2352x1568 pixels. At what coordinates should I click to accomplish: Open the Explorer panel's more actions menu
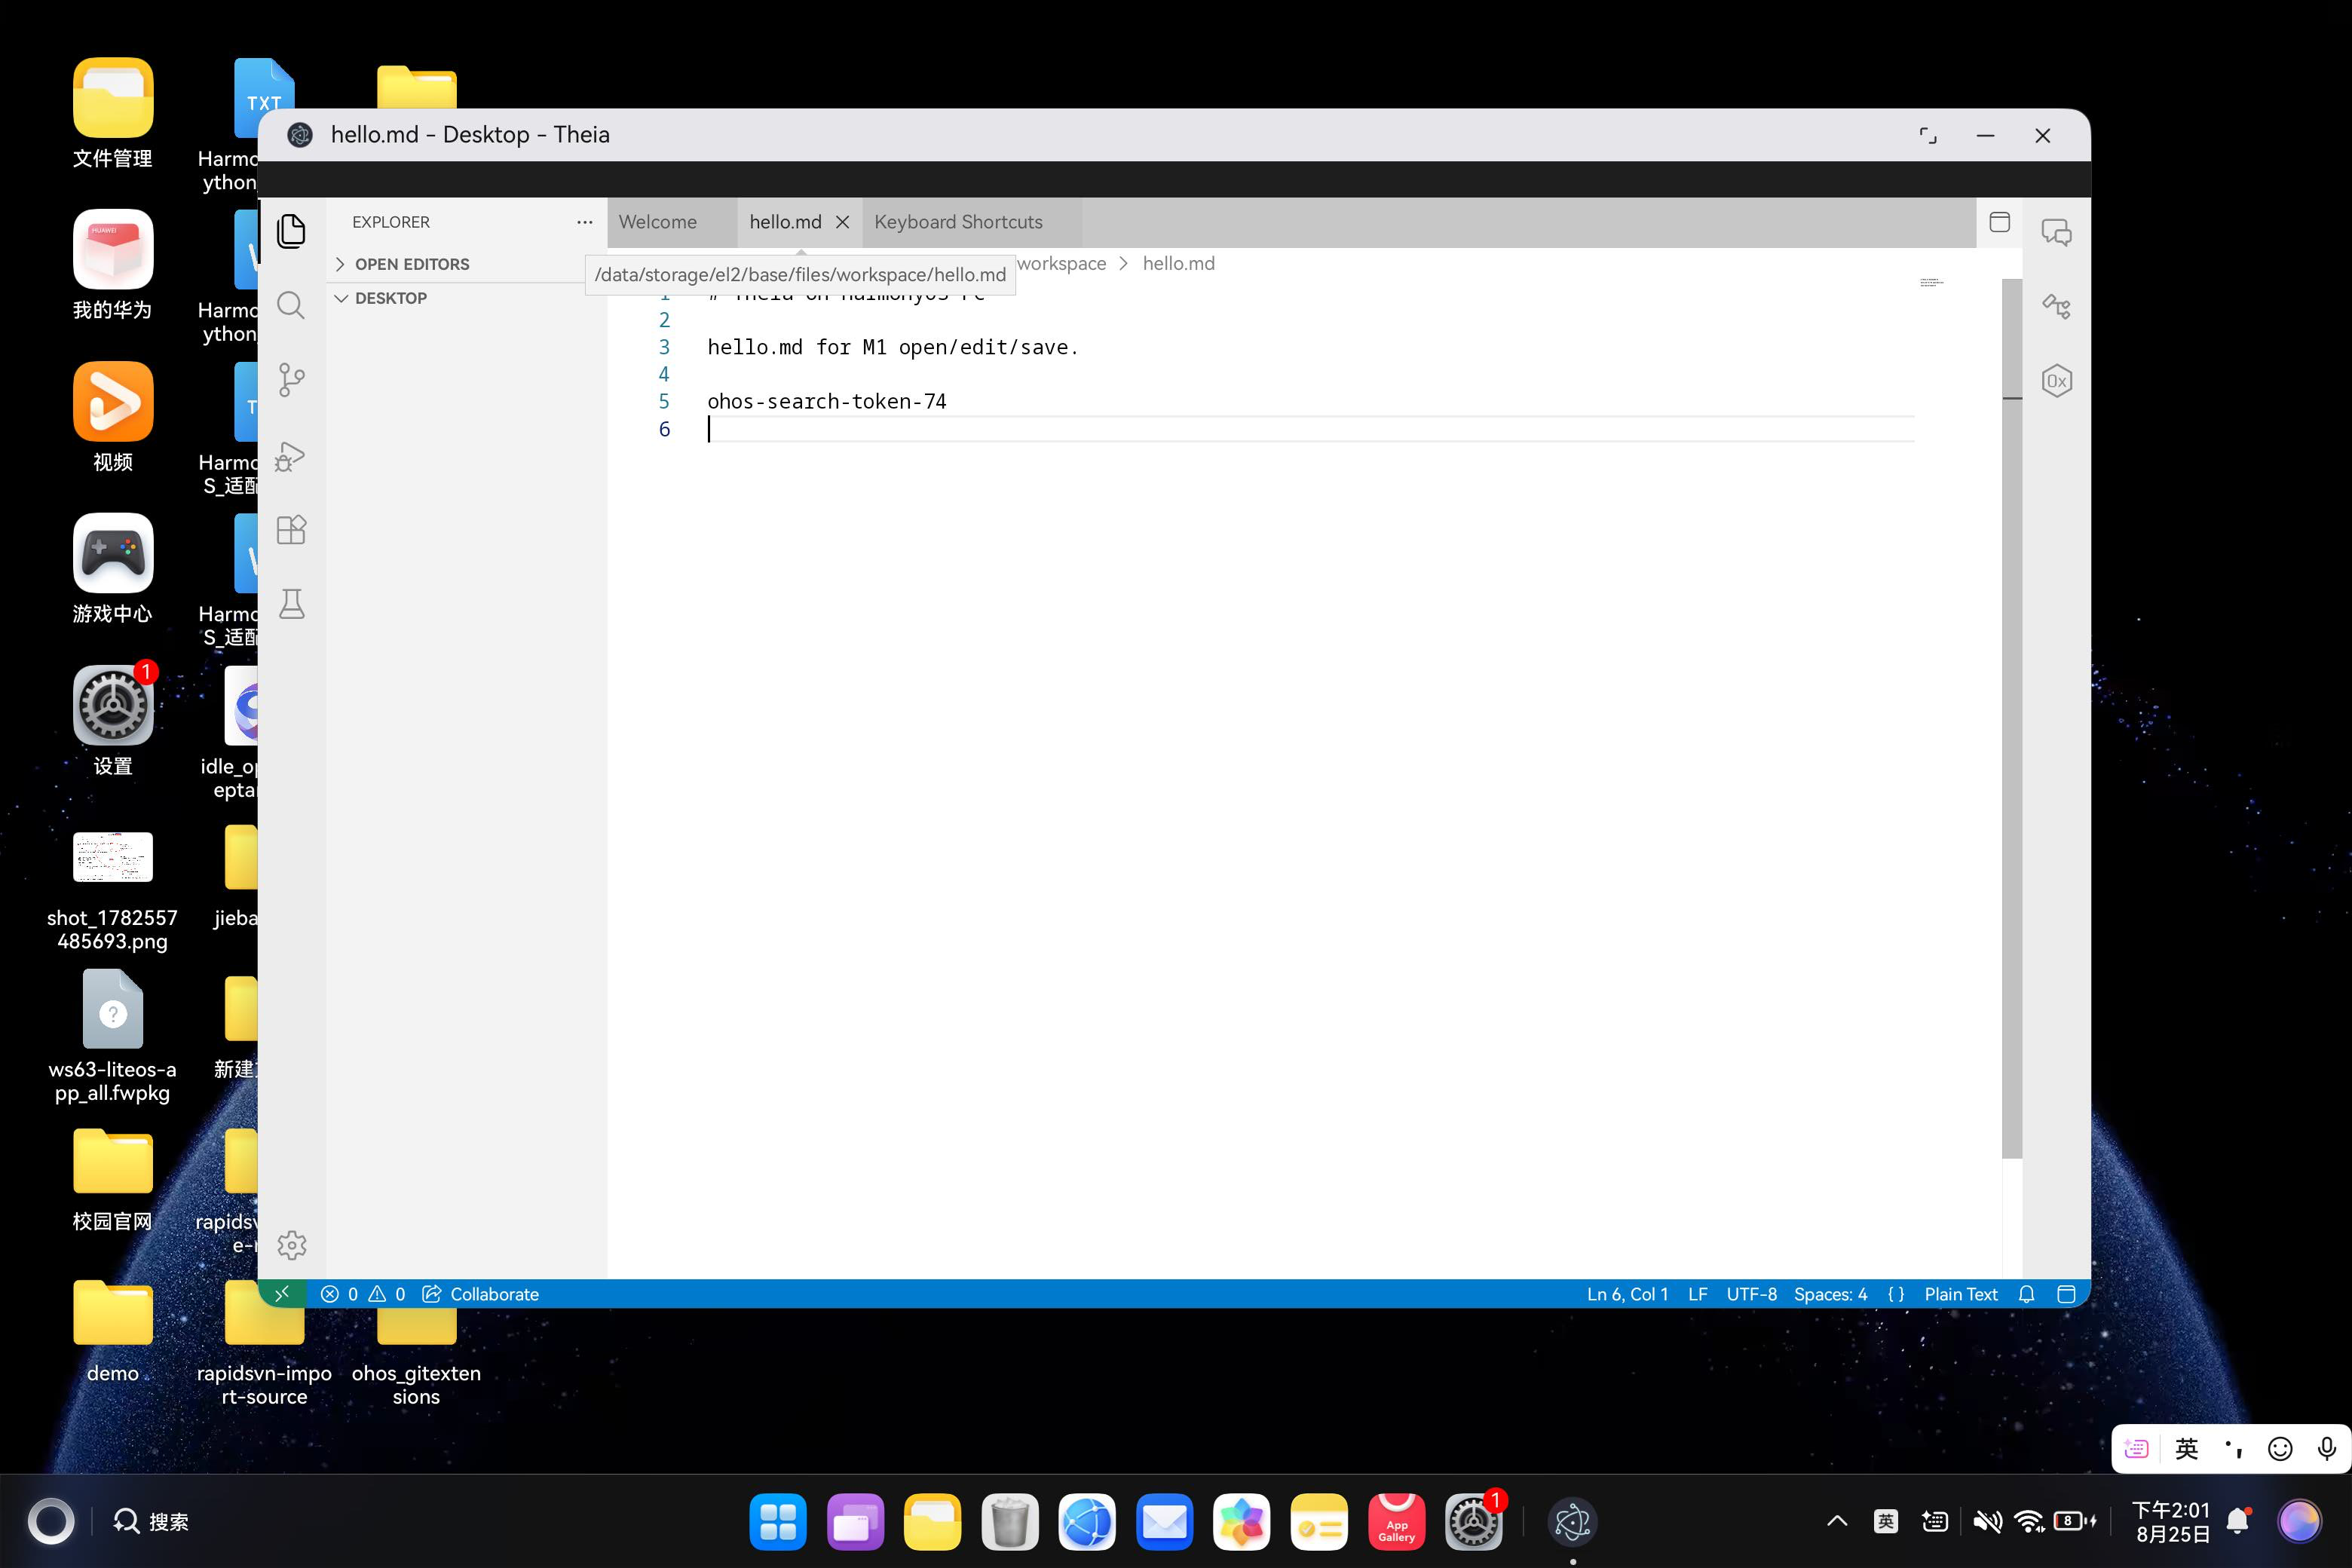584,222
